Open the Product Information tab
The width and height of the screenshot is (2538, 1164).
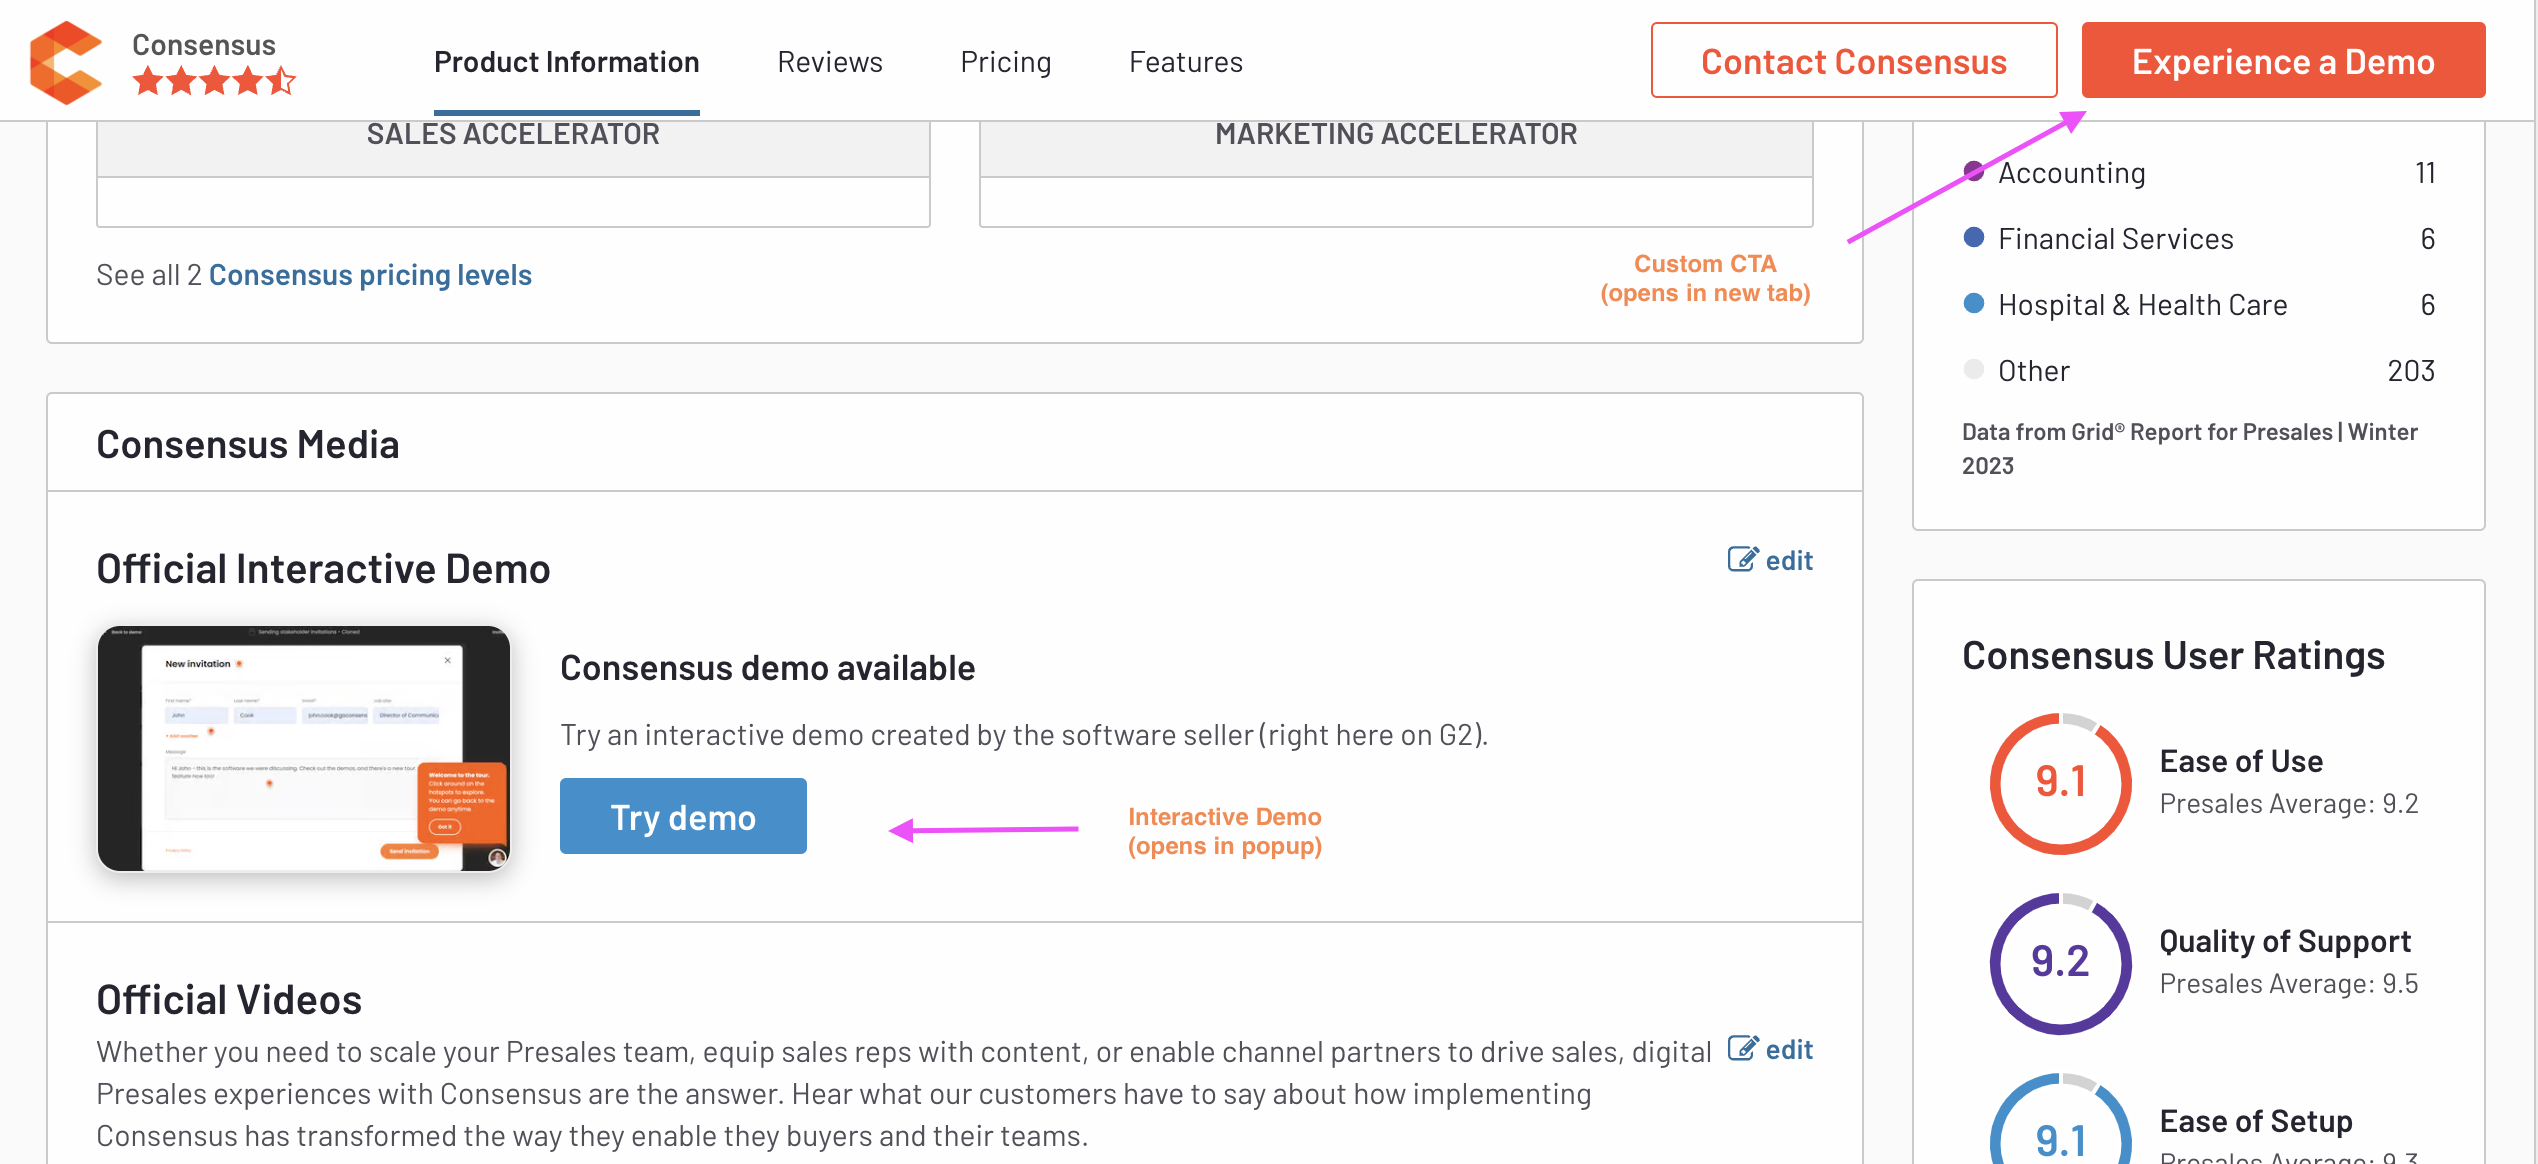pos(566,62)
